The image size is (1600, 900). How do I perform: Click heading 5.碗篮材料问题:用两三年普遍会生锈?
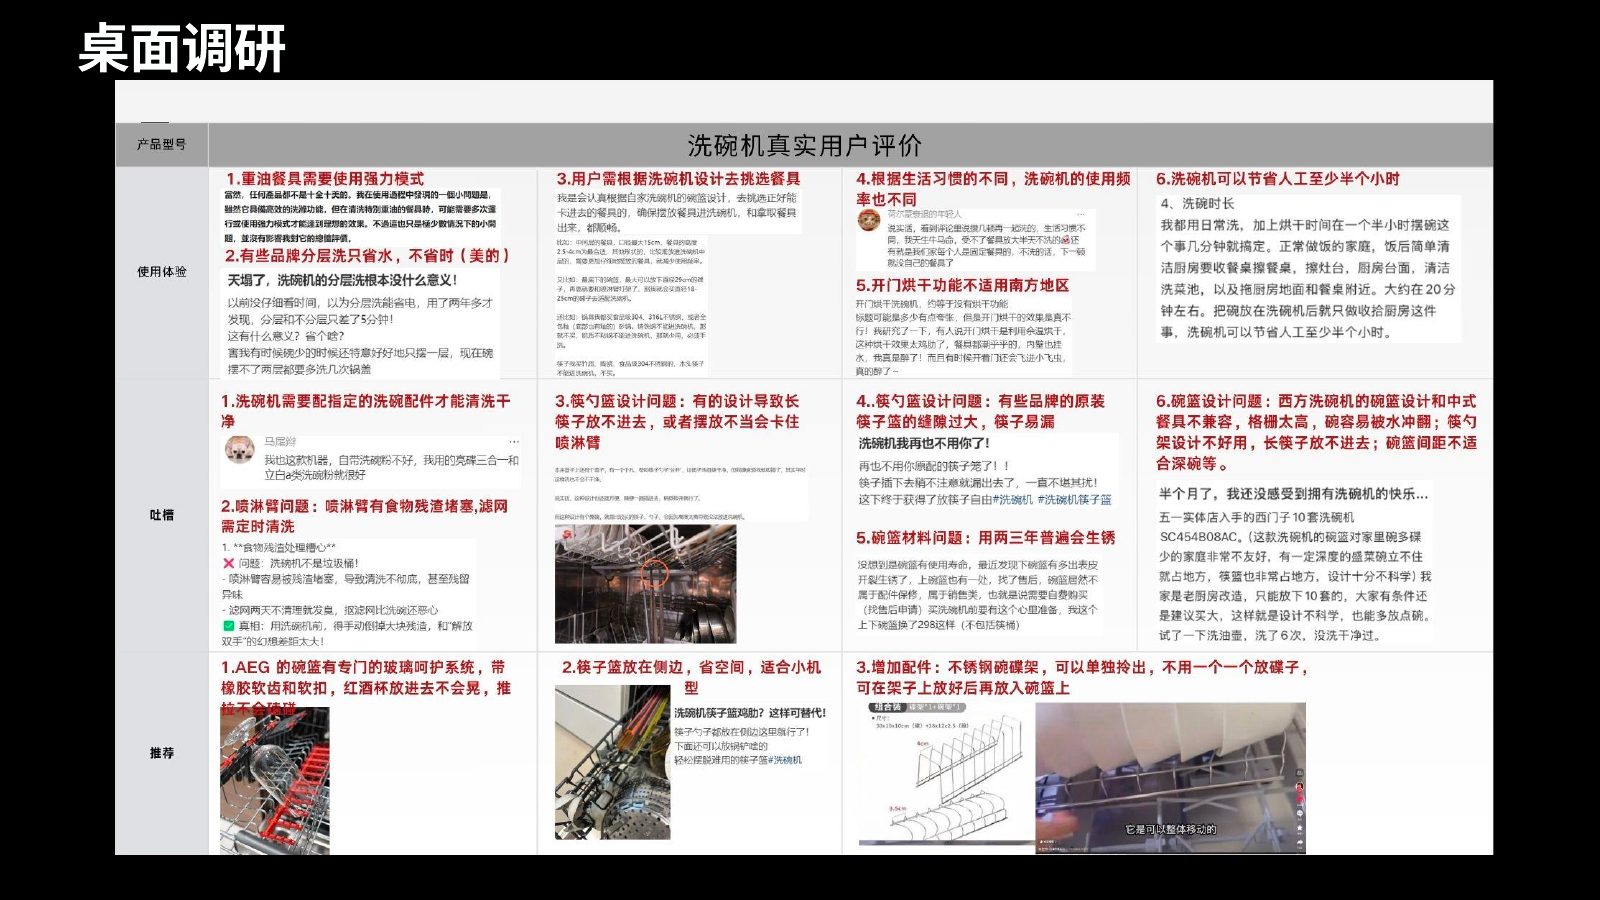(985, 538)
